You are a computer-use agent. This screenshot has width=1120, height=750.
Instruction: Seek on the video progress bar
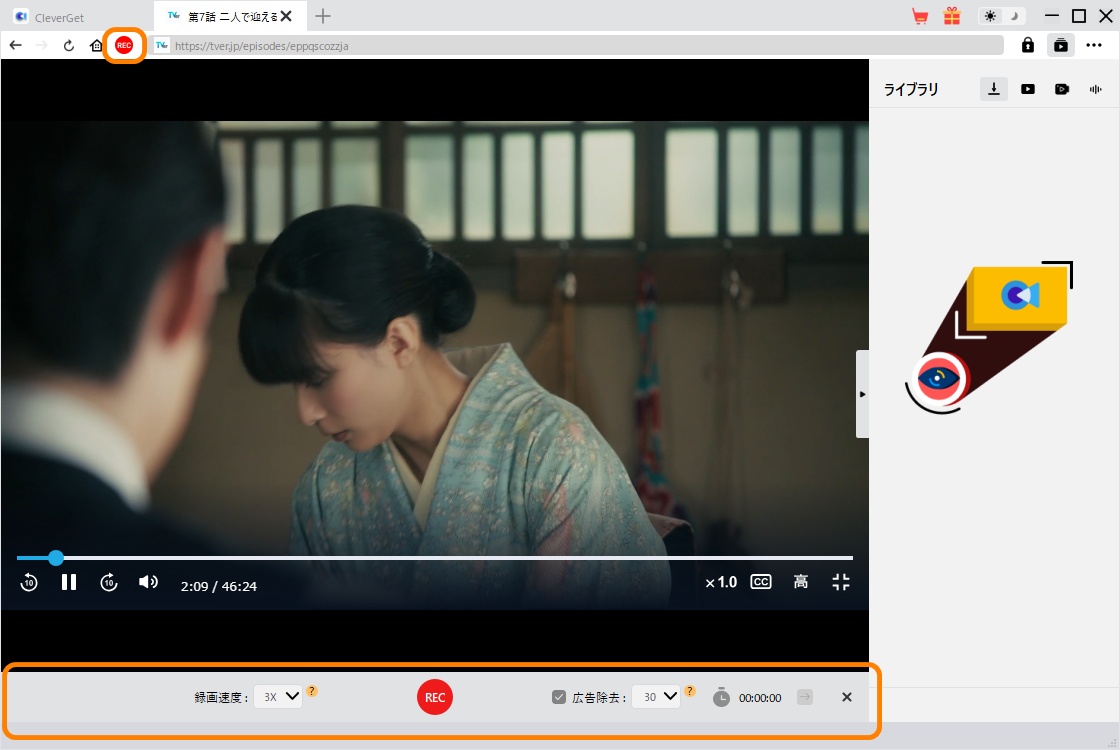434,557
